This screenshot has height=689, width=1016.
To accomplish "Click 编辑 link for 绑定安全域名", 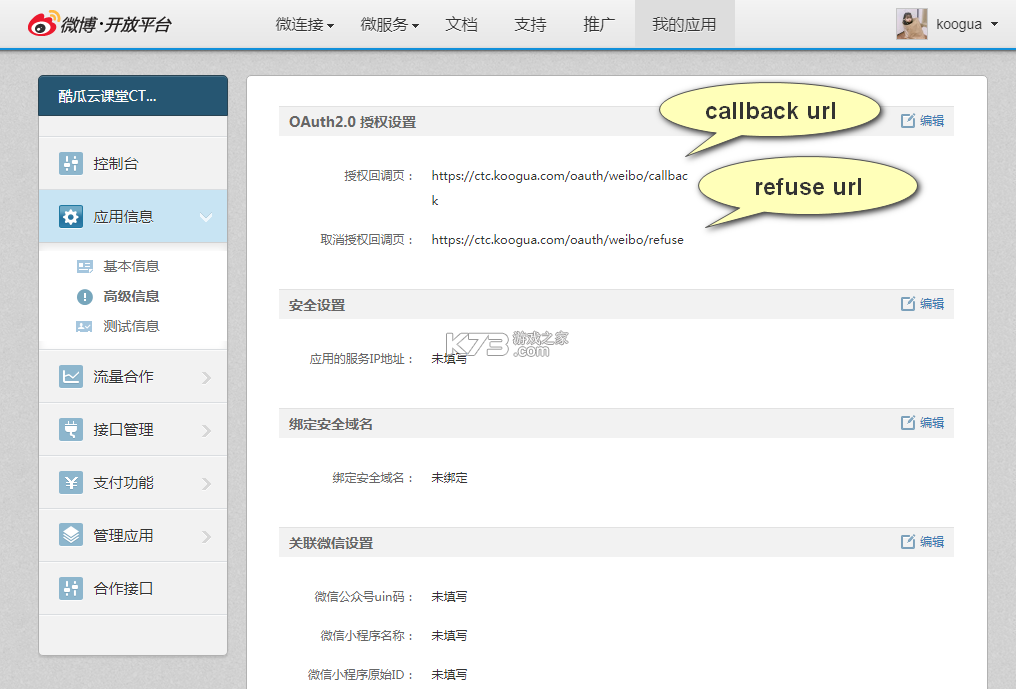I will pos(932,423).
